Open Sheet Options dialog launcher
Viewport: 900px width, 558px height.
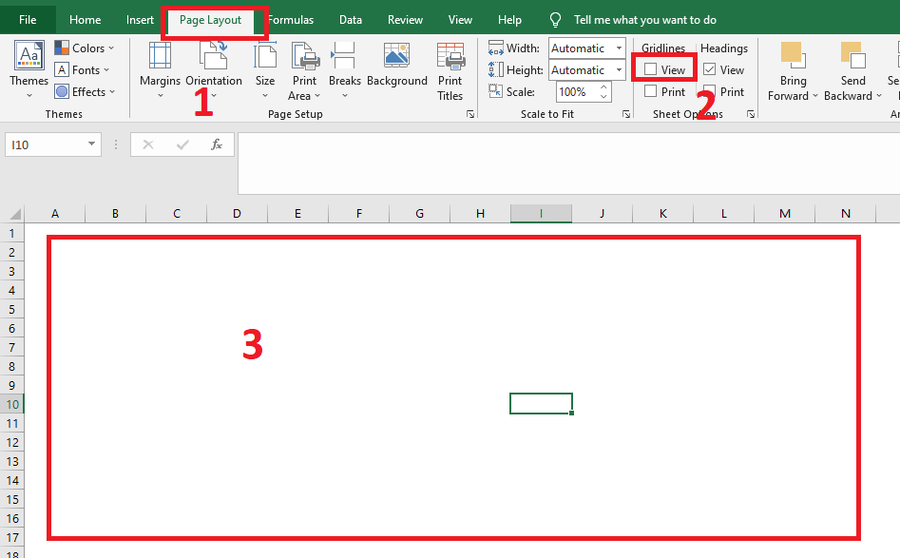pos(751,114)
